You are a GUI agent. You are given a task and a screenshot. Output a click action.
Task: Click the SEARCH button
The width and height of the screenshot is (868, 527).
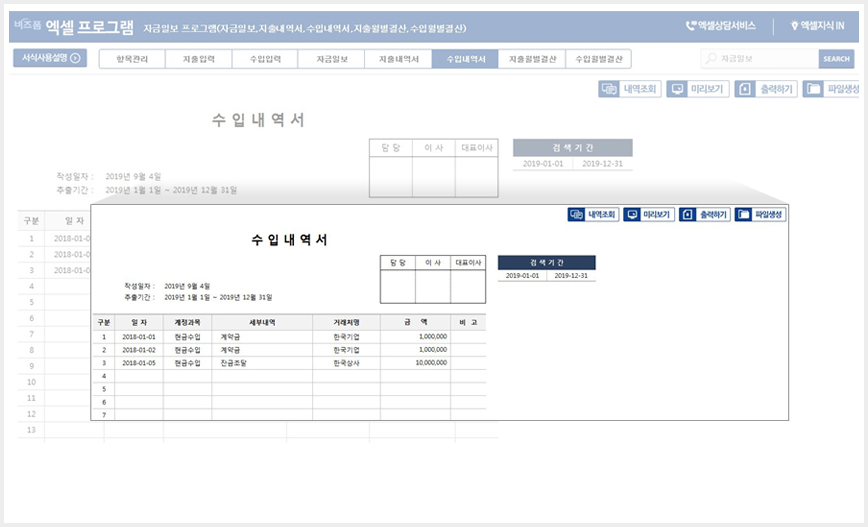836,59
